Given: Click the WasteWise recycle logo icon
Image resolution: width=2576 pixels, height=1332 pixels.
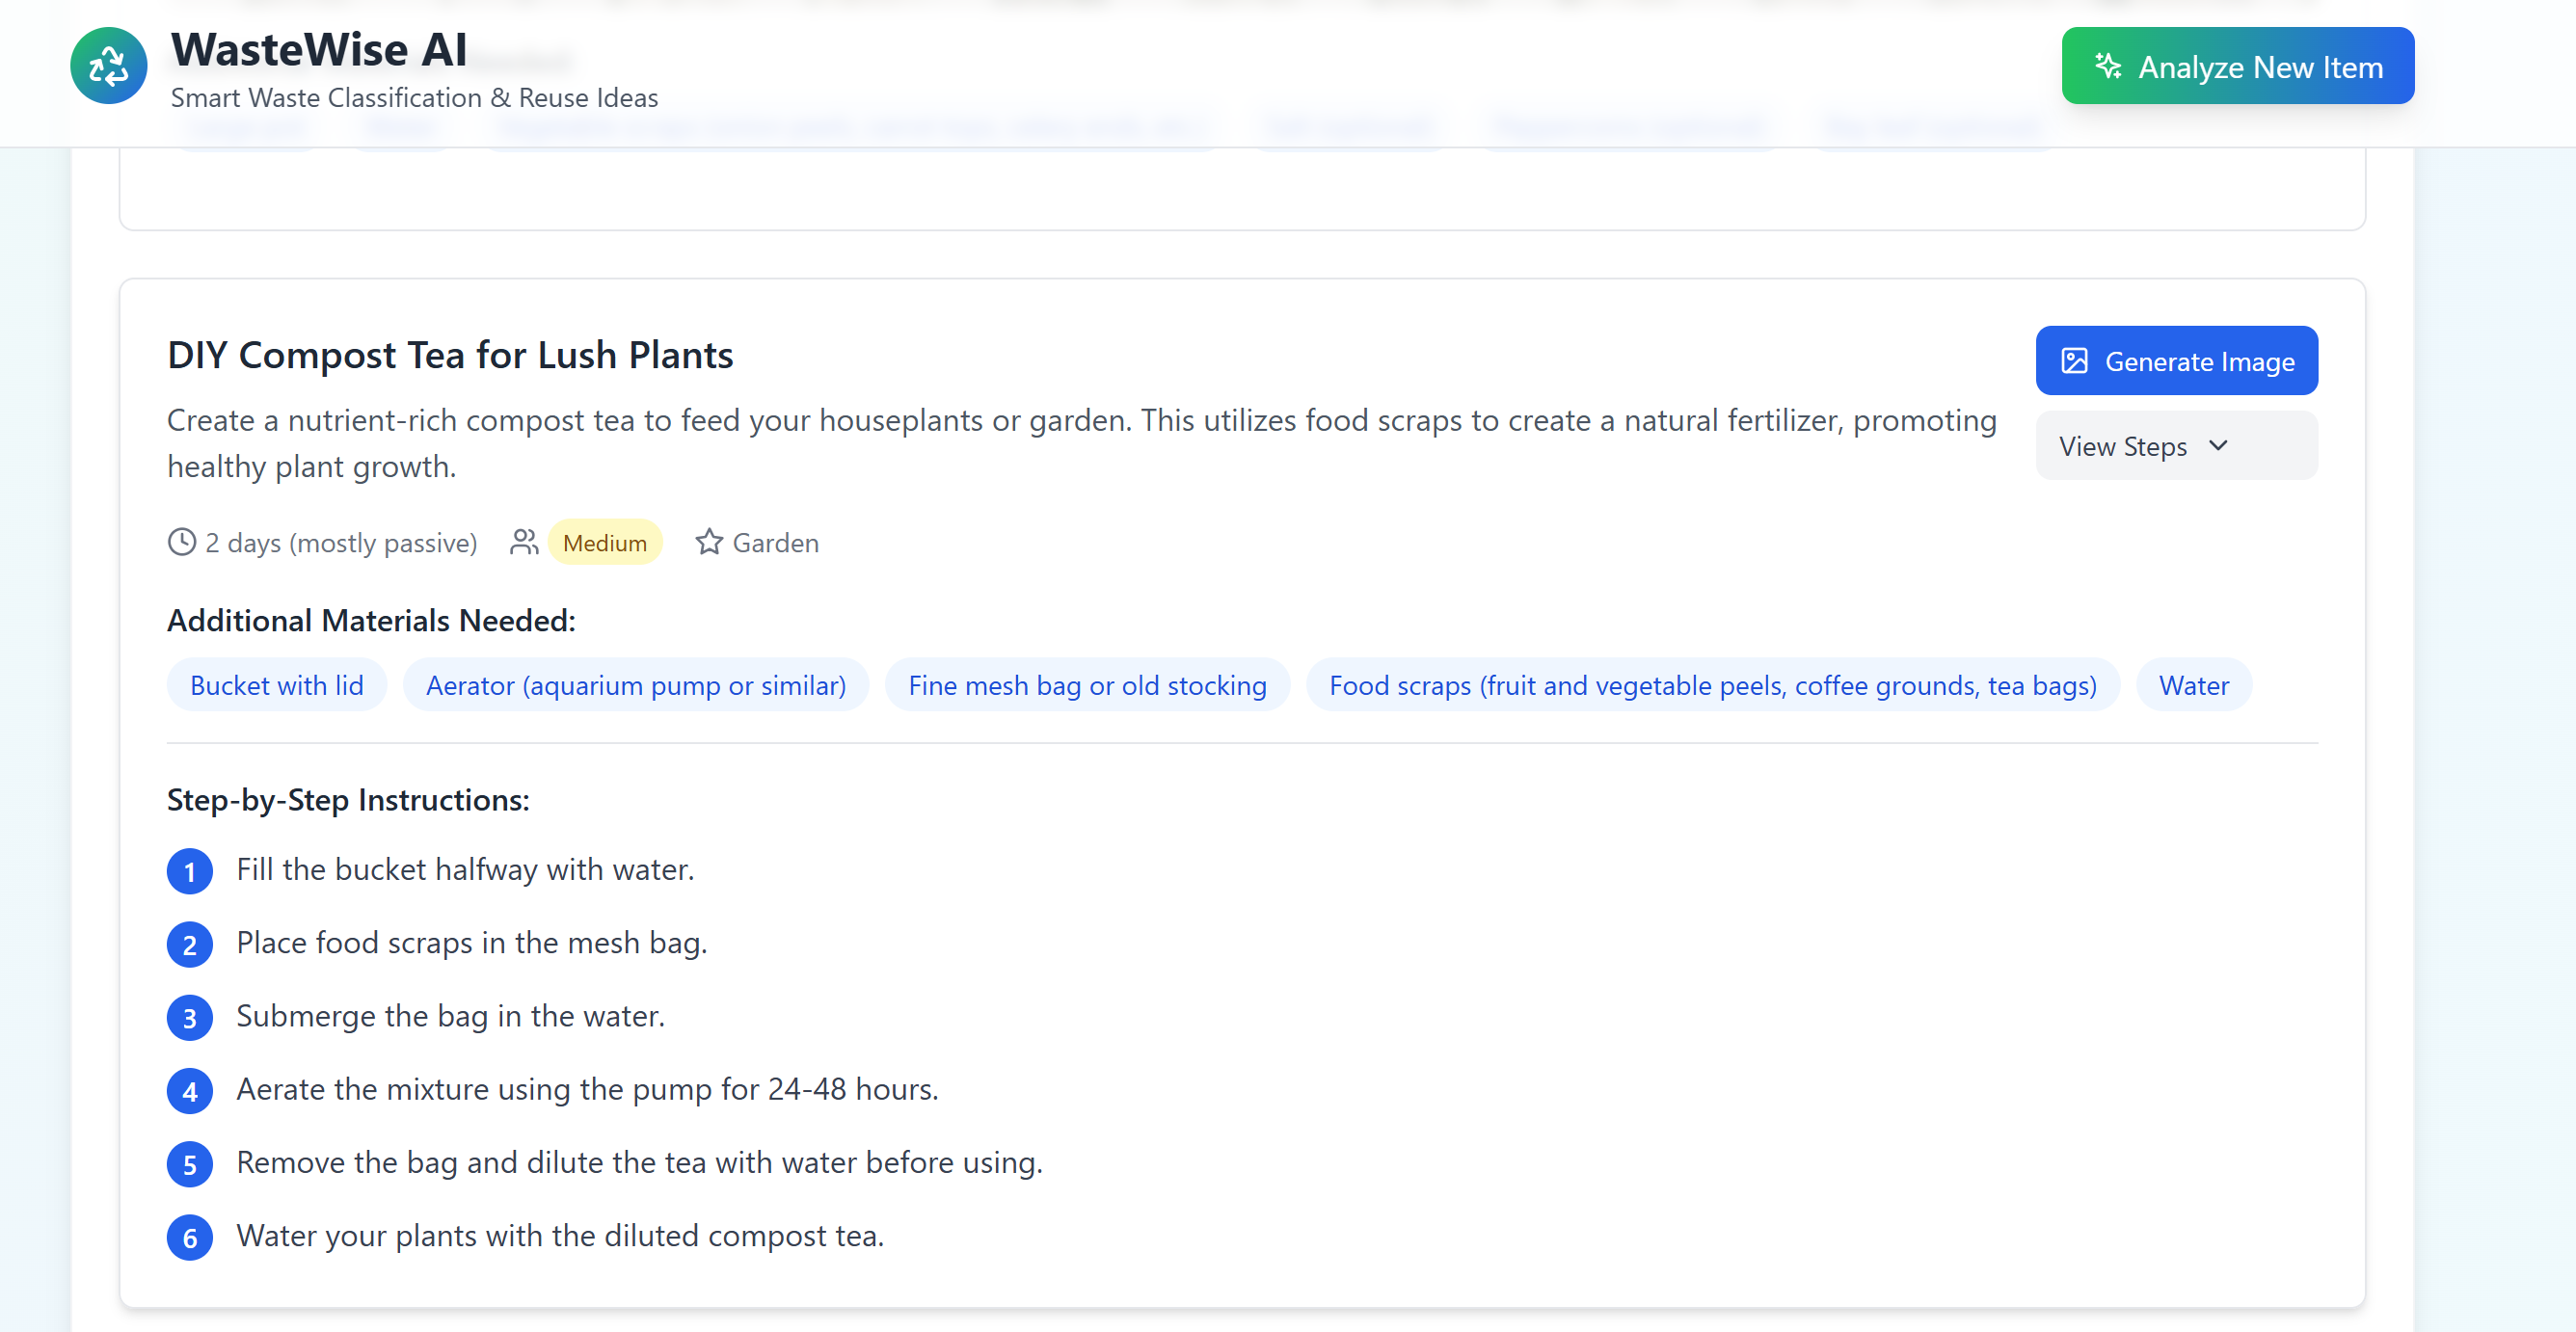Looking at the screenshot, I should [x=108, y=66].
